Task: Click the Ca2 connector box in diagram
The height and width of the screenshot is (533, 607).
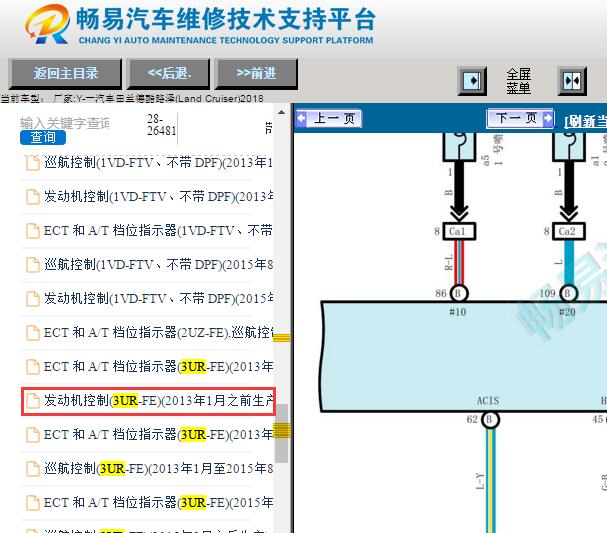Action: point(568,231)
